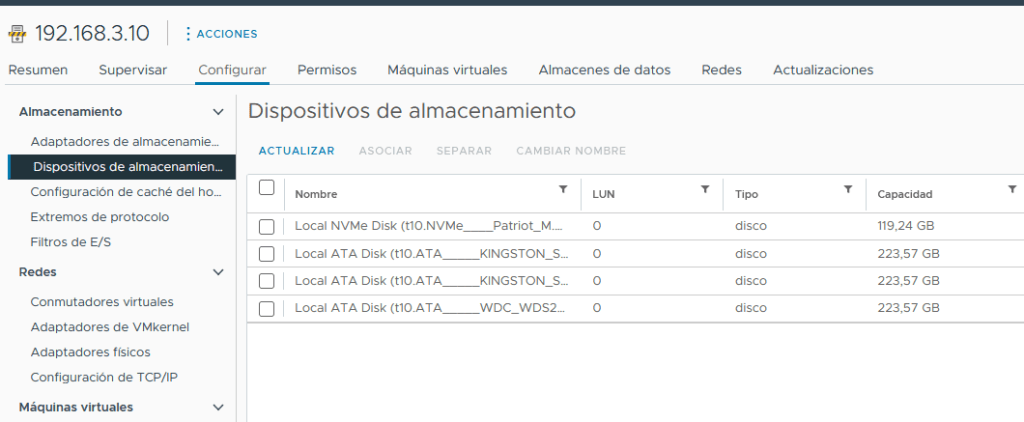This screenshot has height=422, width=1024.
Task: Open the ACCIONES three-dot menu
Action: (188, 34)
